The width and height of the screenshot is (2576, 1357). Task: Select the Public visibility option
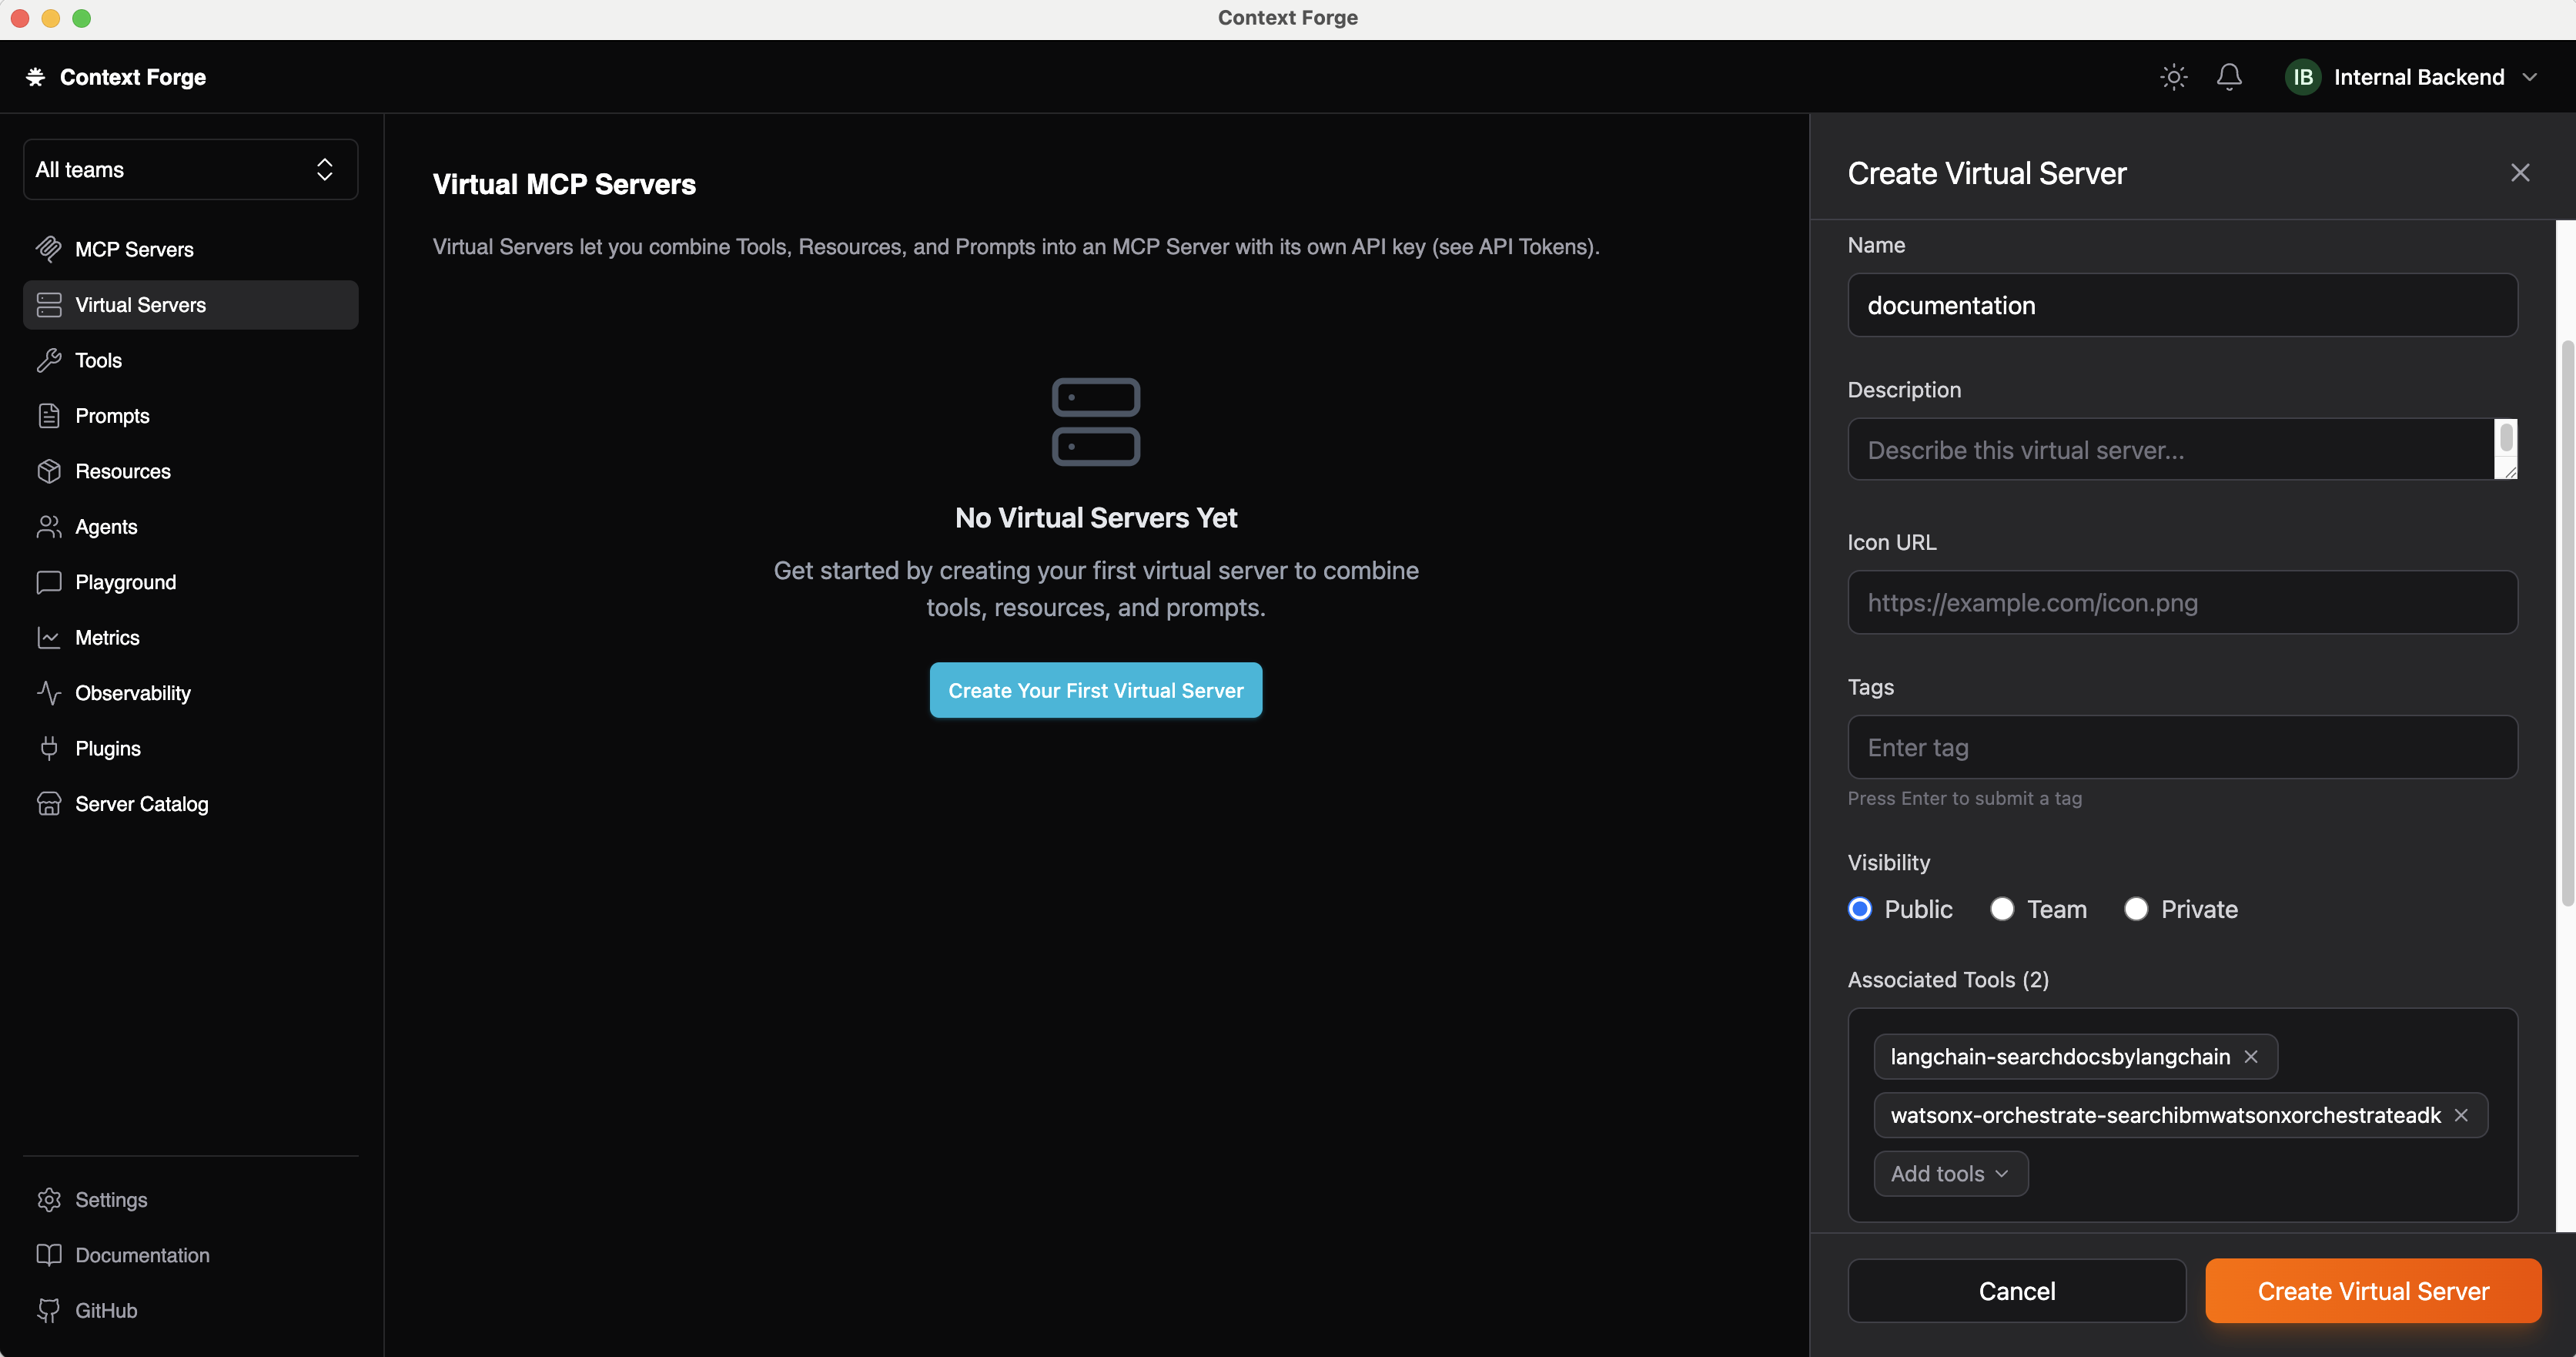coord(1860,909)
